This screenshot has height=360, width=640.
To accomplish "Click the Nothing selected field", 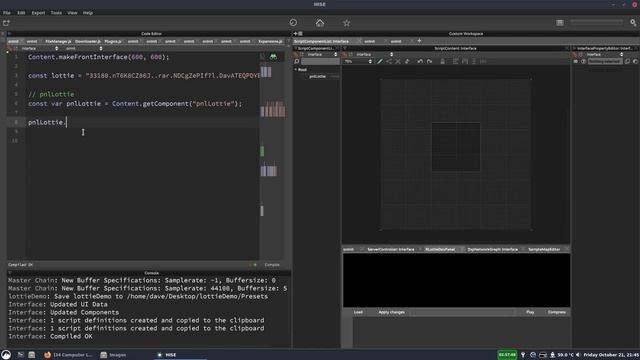I will 605,61.
